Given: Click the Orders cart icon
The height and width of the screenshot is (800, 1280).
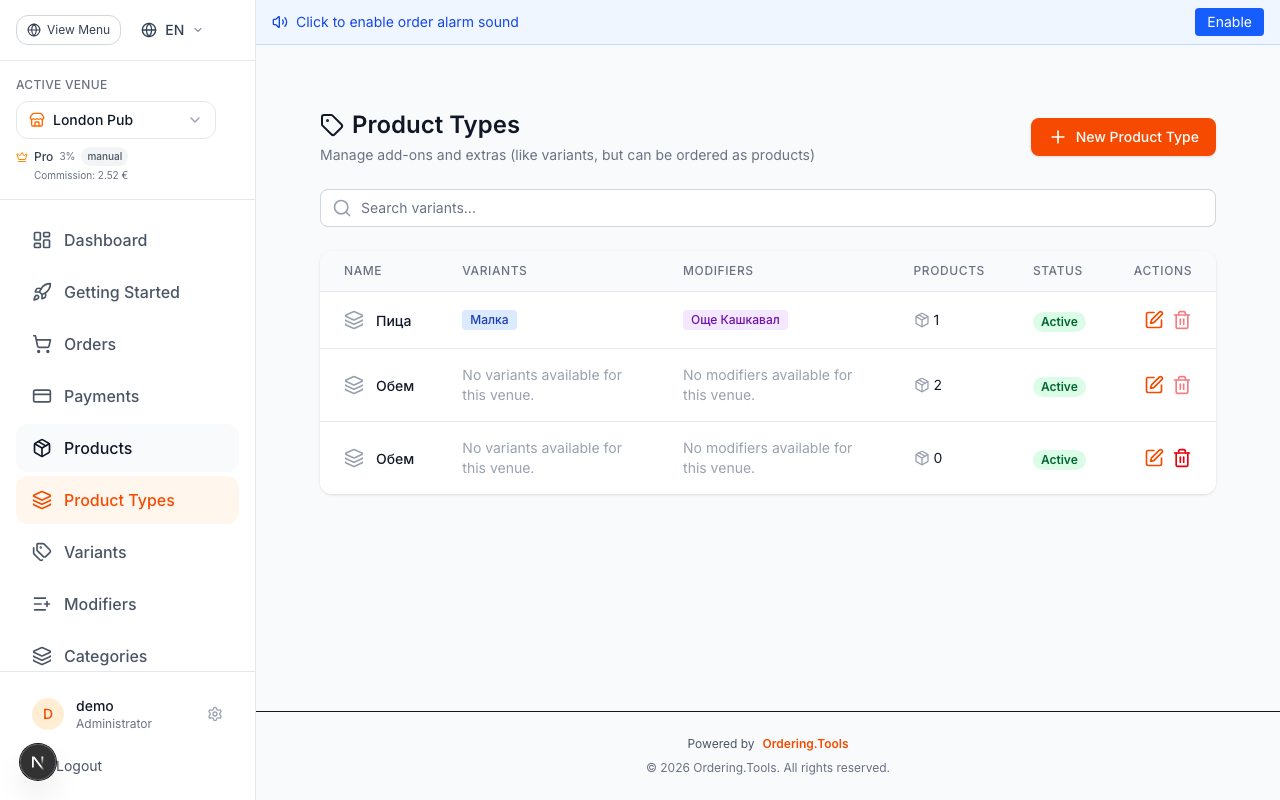Looking at the screenshot, I should click(41, 344).
